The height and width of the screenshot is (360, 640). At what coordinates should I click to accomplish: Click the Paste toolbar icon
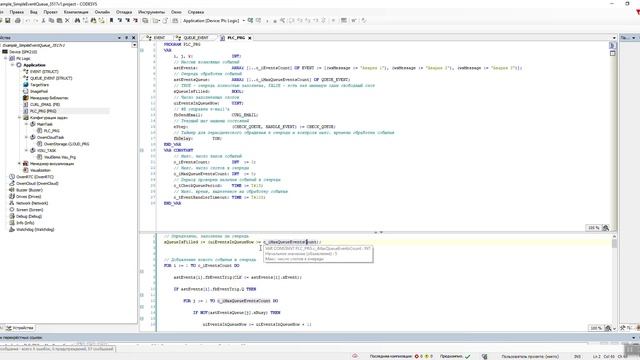(x=59, y=20)
